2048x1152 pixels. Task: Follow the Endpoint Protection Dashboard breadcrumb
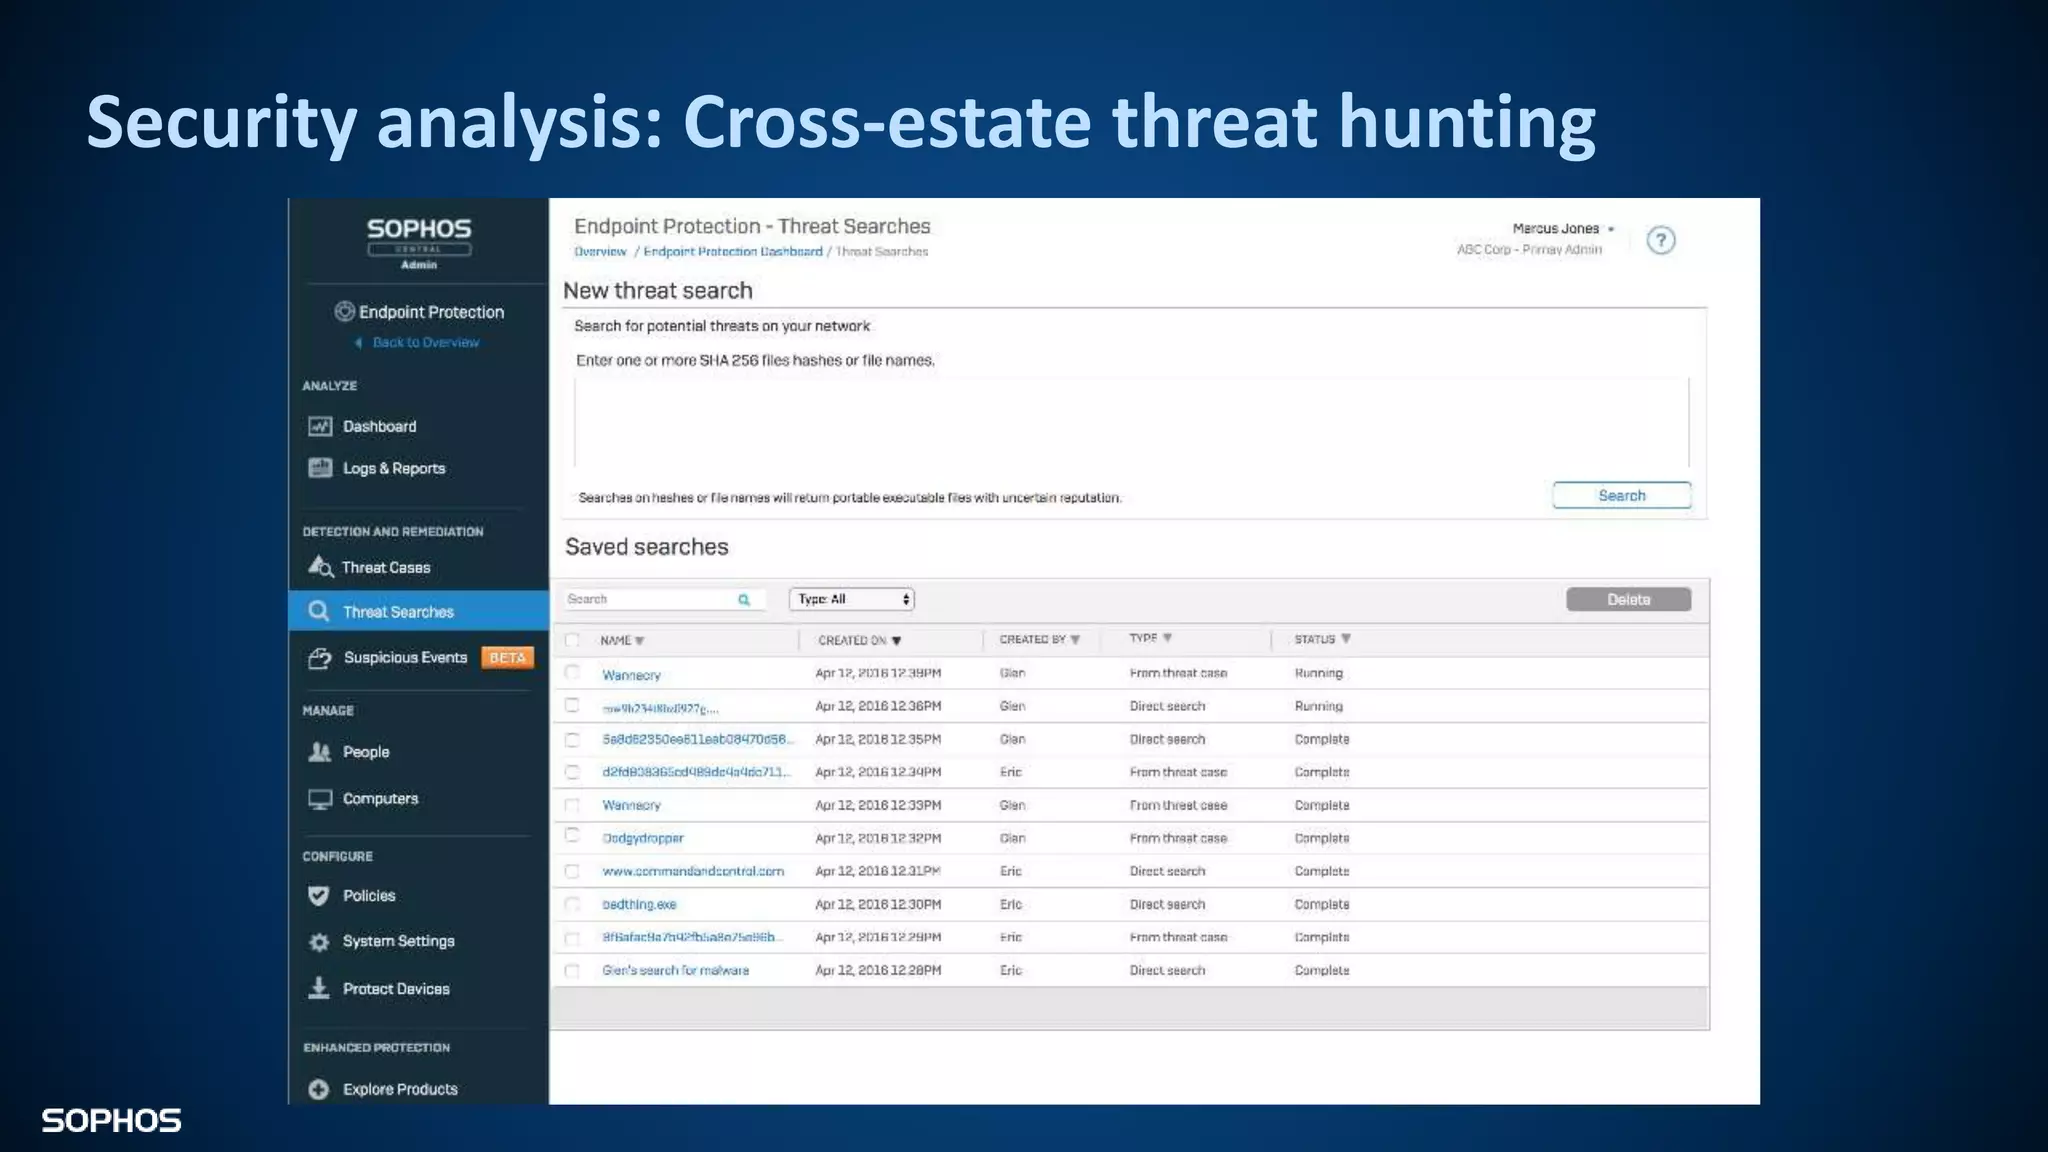[x=733, y=252]
